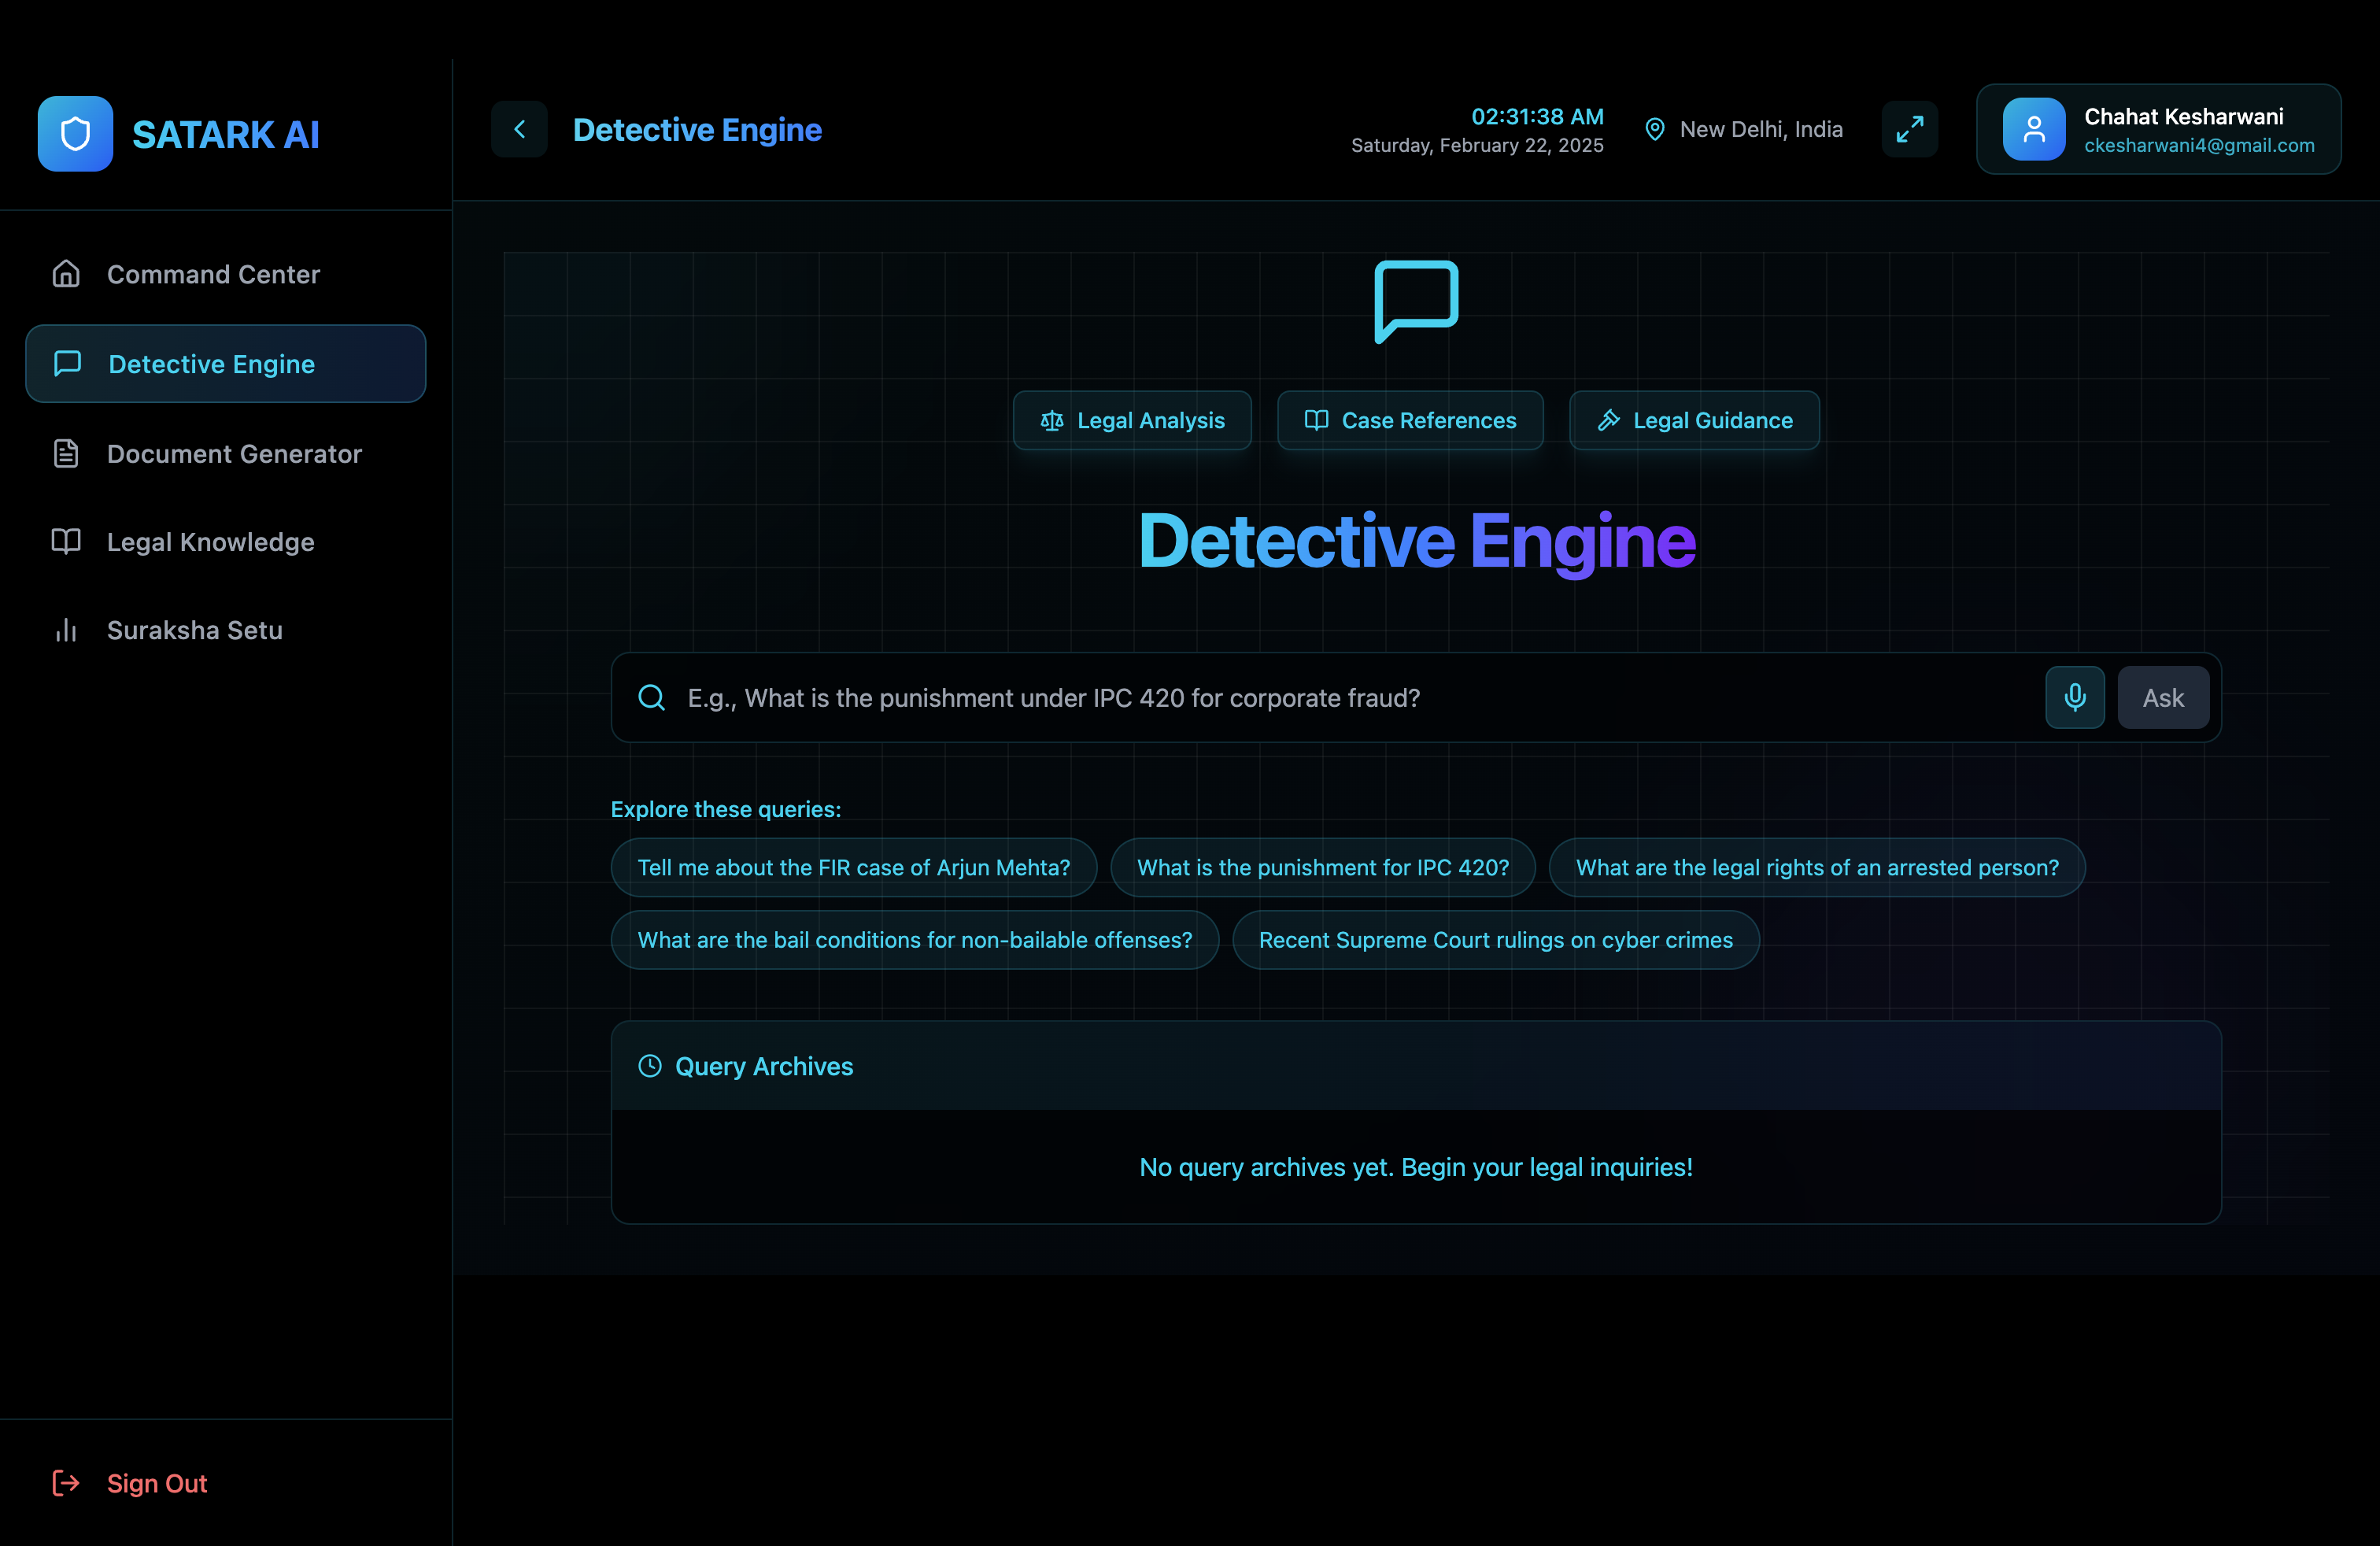This screenshot has width=2380, height=1546.
Task: Click the SATARK AI shield logo
Action: tap(75, 134)
